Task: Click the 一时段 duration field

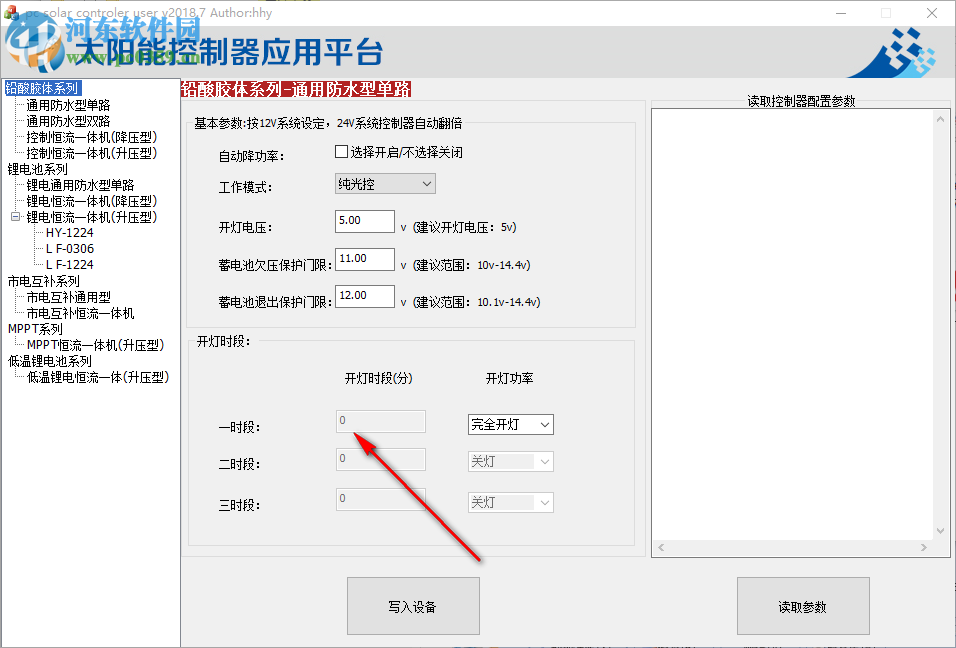Action: [381, 421]
